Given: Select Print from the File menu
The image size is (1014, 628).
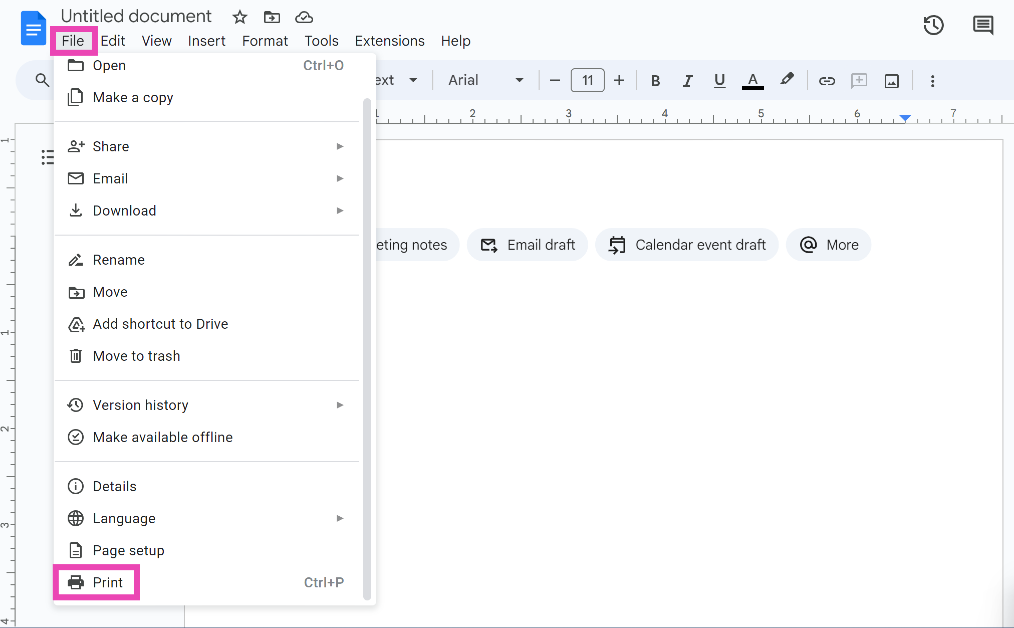Looking at the screenshot, I should tap(108, 582).
